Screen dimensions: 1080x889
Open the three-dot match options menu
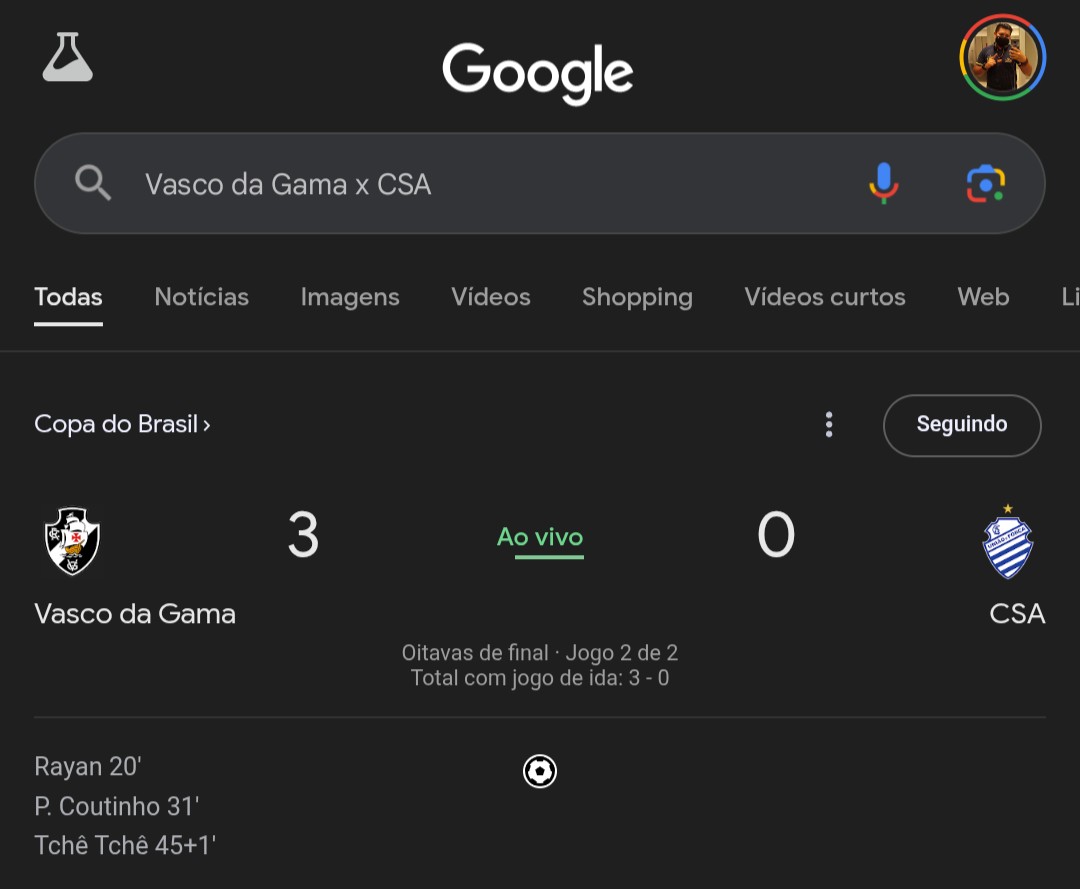[x=829, y=424]
